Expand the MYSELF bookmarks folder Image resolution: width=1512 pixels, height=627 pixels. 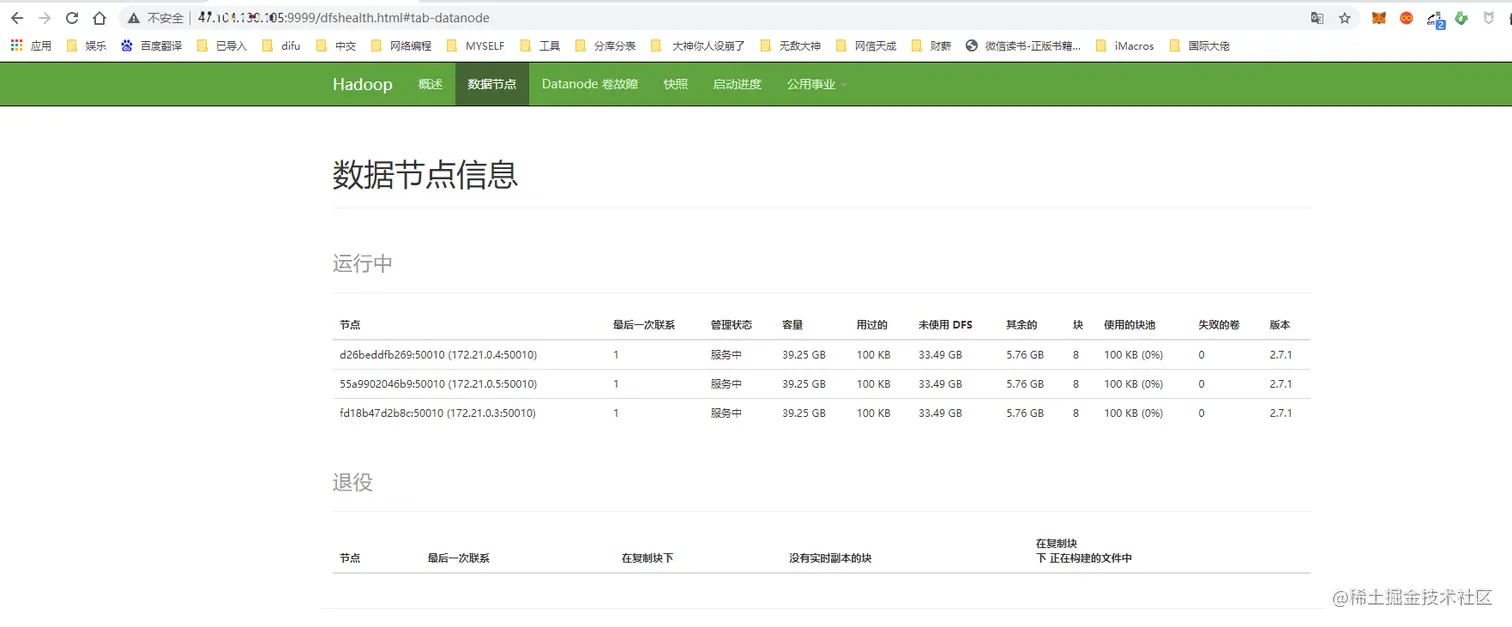(x=483, y=45)
